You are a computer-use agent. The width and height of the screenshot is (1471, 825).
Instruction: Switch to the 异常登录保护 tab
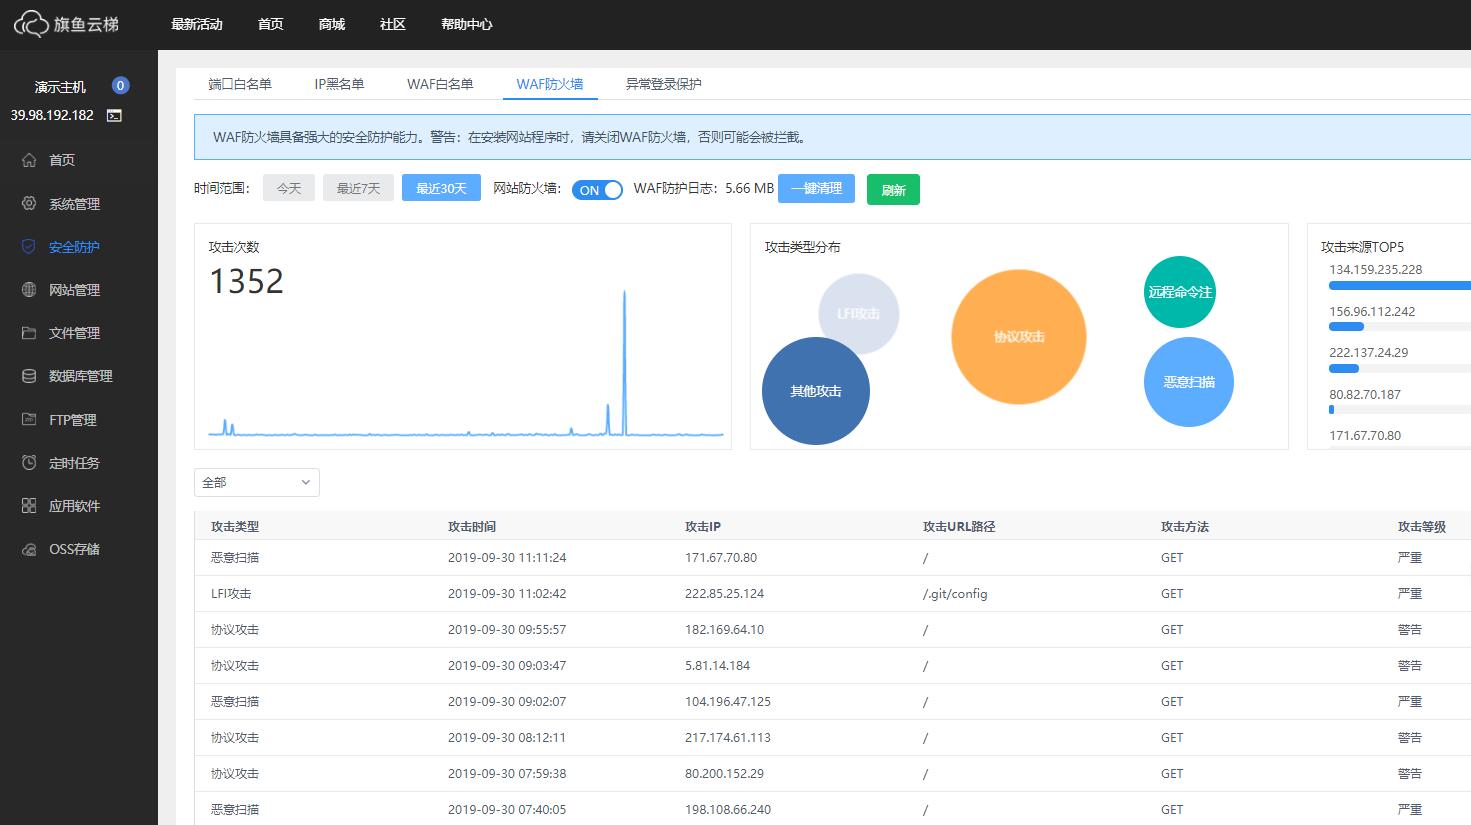(x=664, y=84)
